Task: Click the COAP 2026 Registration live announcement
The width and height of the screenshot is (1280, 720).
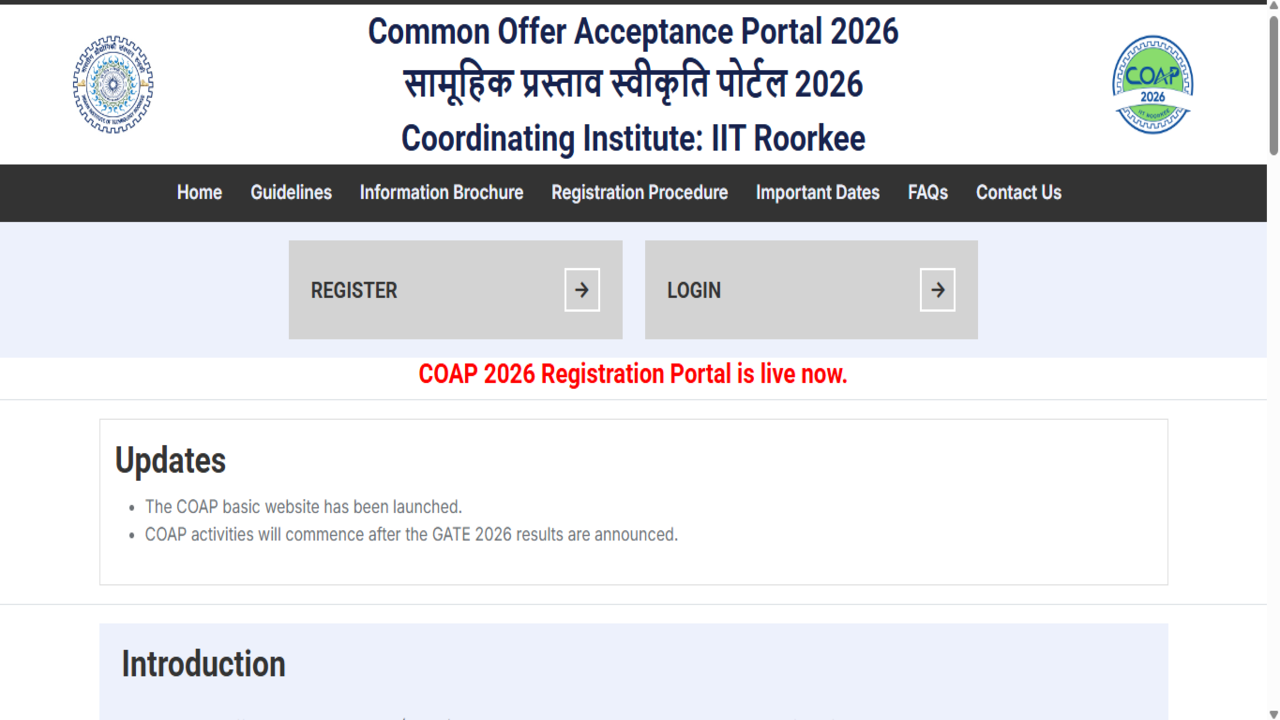Action: 633,374
